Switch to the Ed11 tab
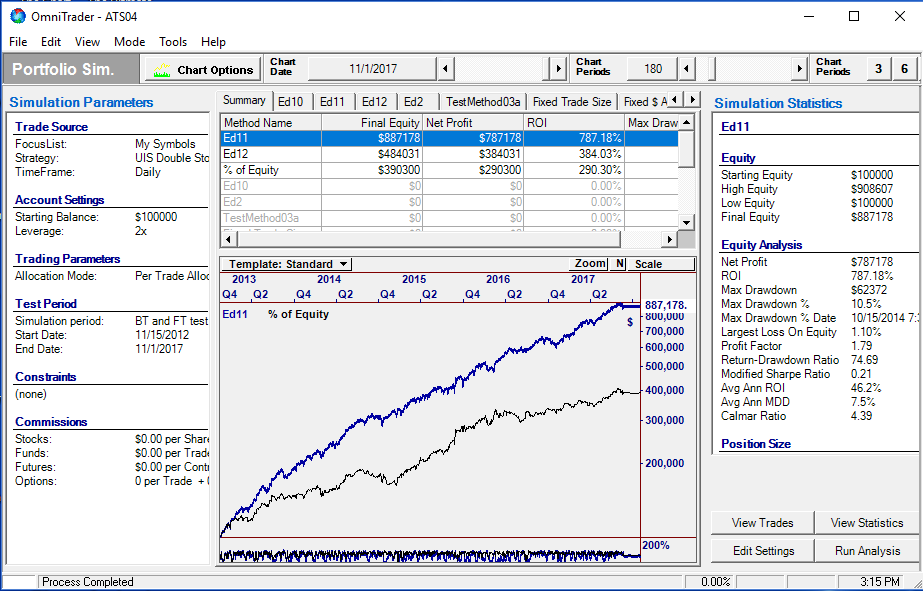Image resolution: width=923 pixels, height=591 pixels. (x=333, y=102)
